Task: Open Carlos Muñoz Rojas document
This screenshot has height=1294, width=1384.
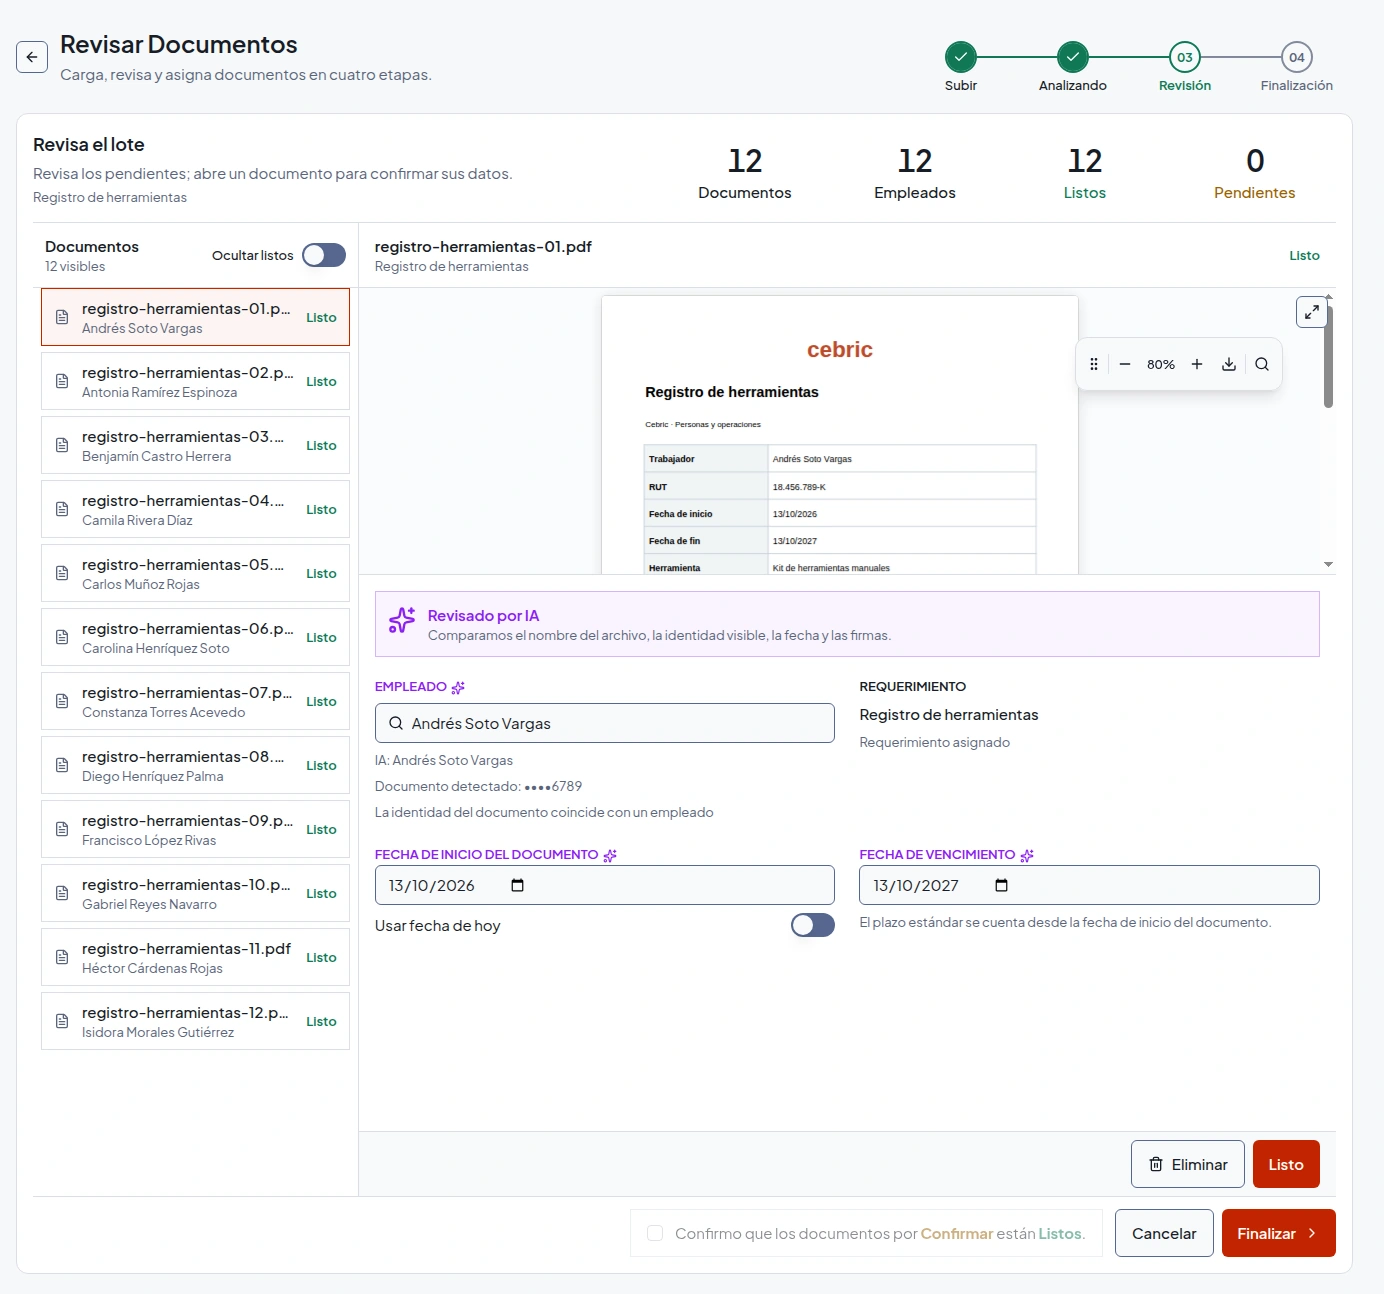Action: coord(195,573)
